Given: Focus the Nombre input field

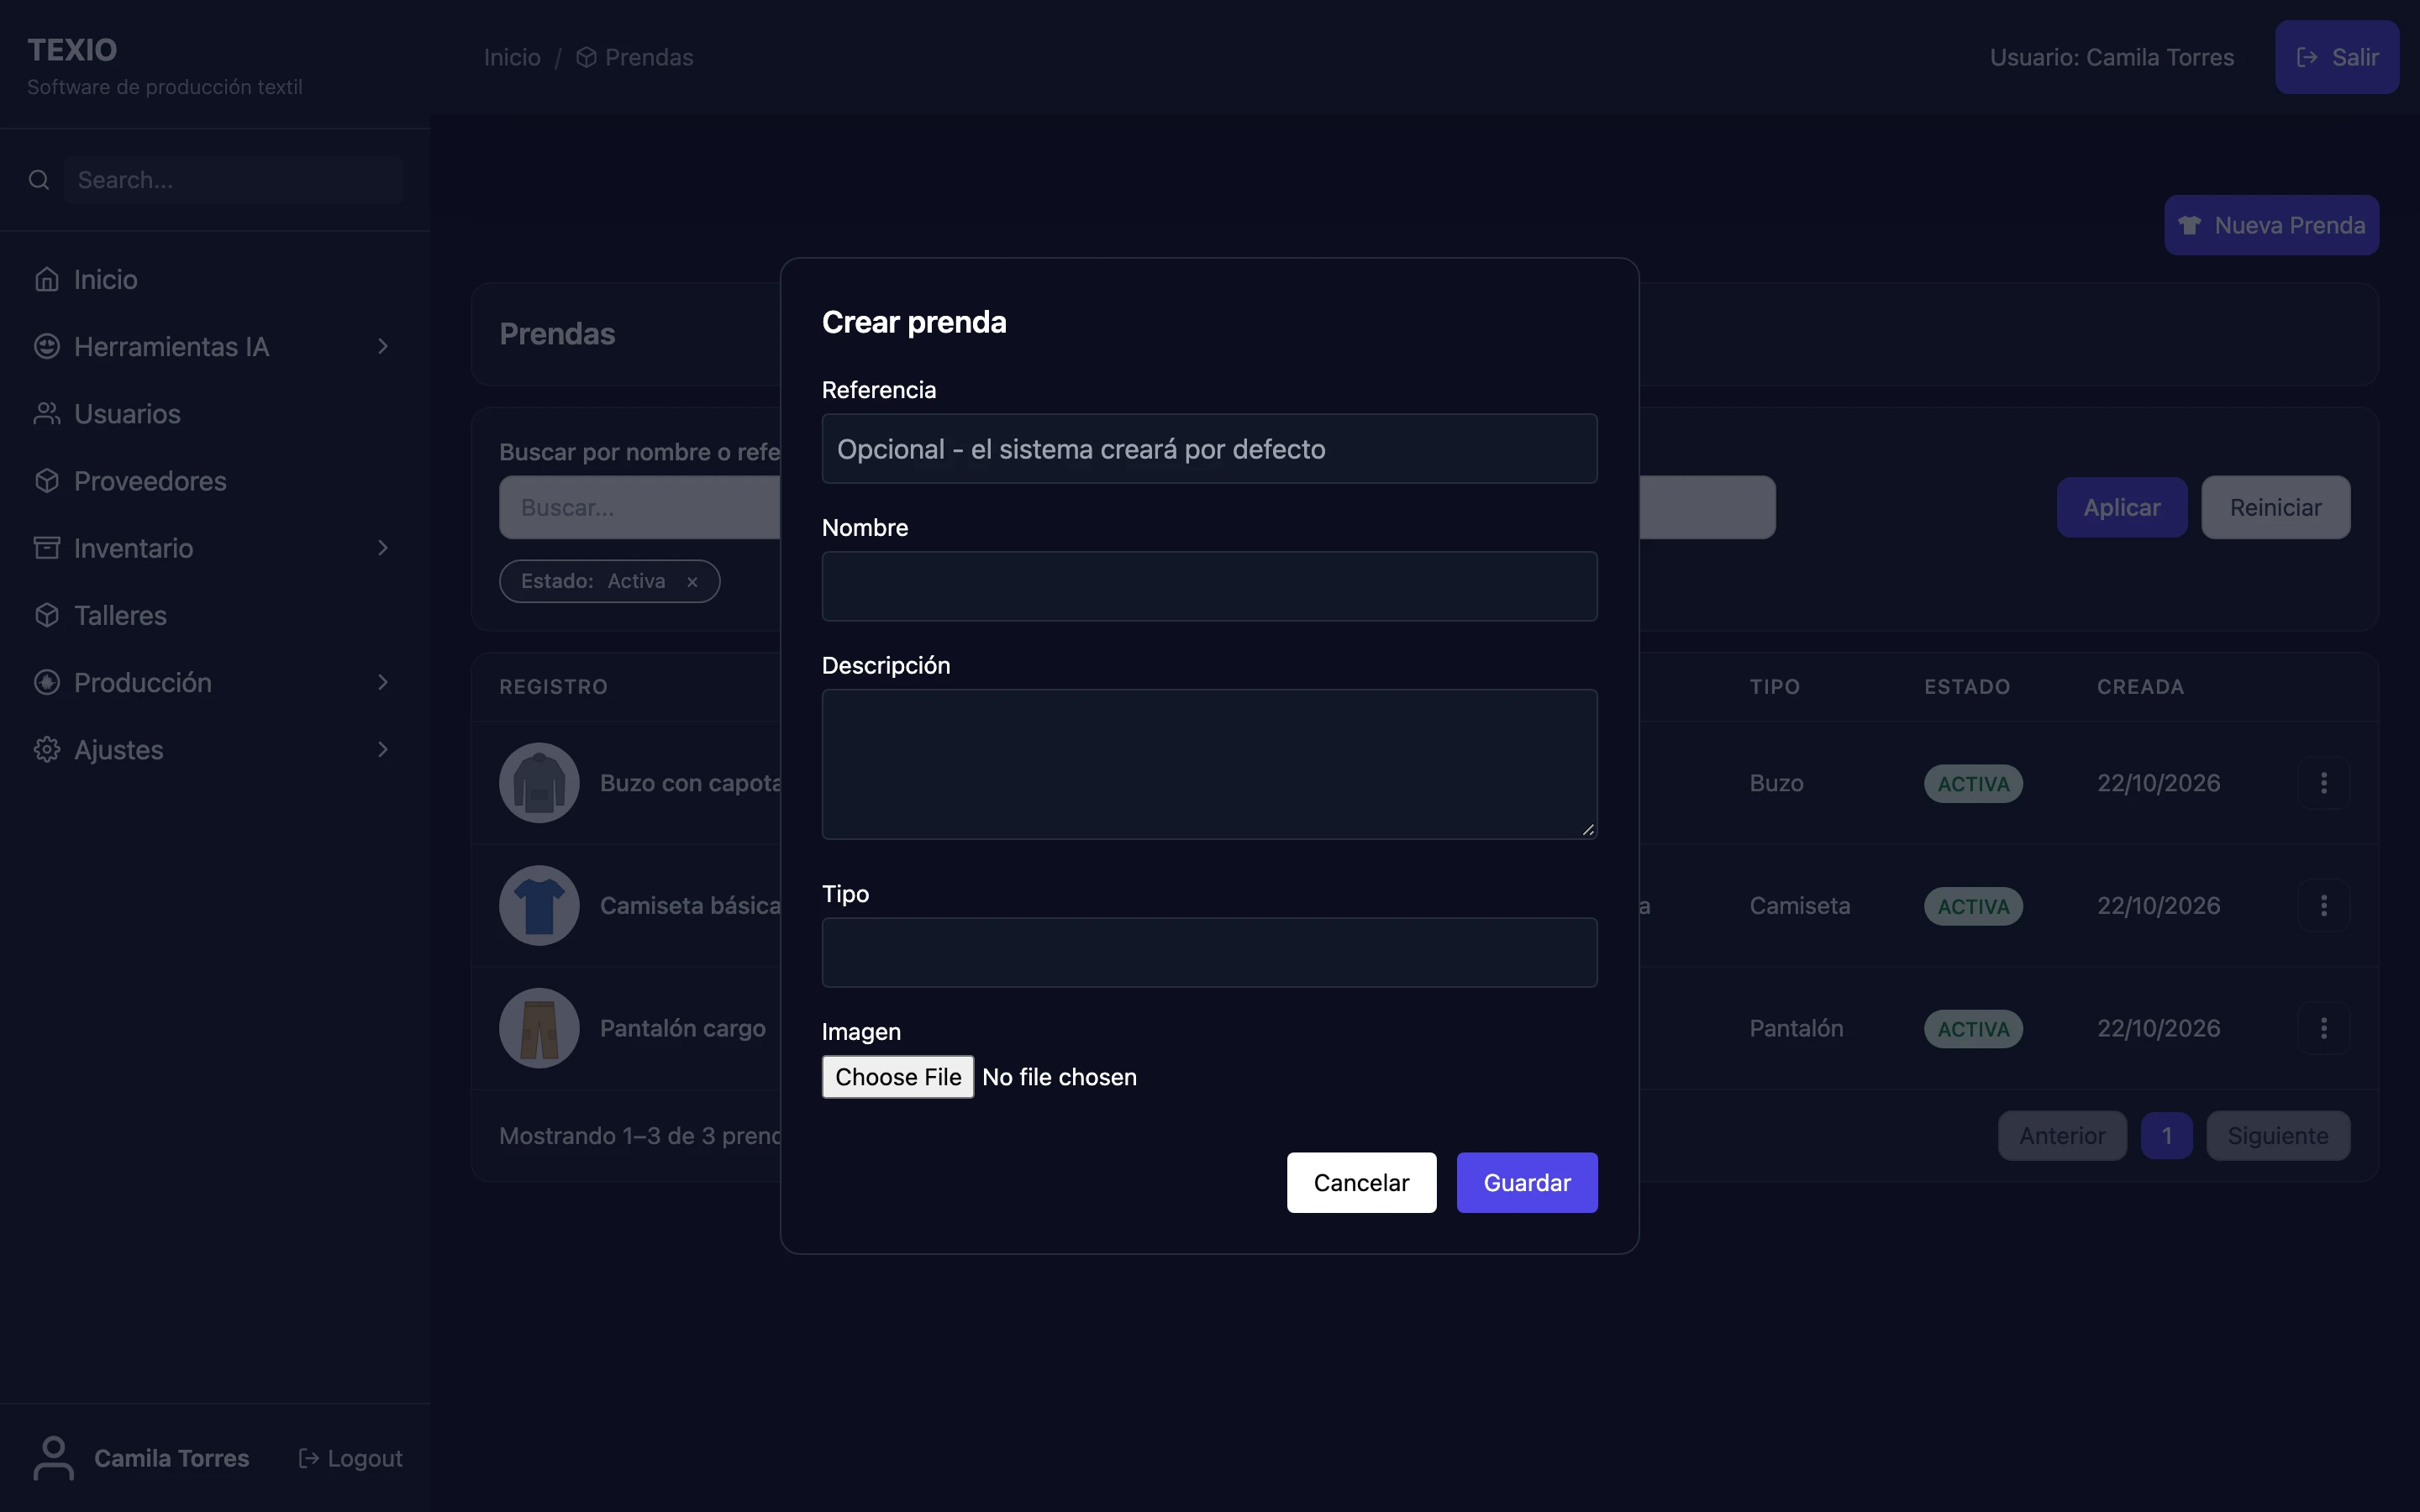Looking at the screenshot, I should 1209,586.
